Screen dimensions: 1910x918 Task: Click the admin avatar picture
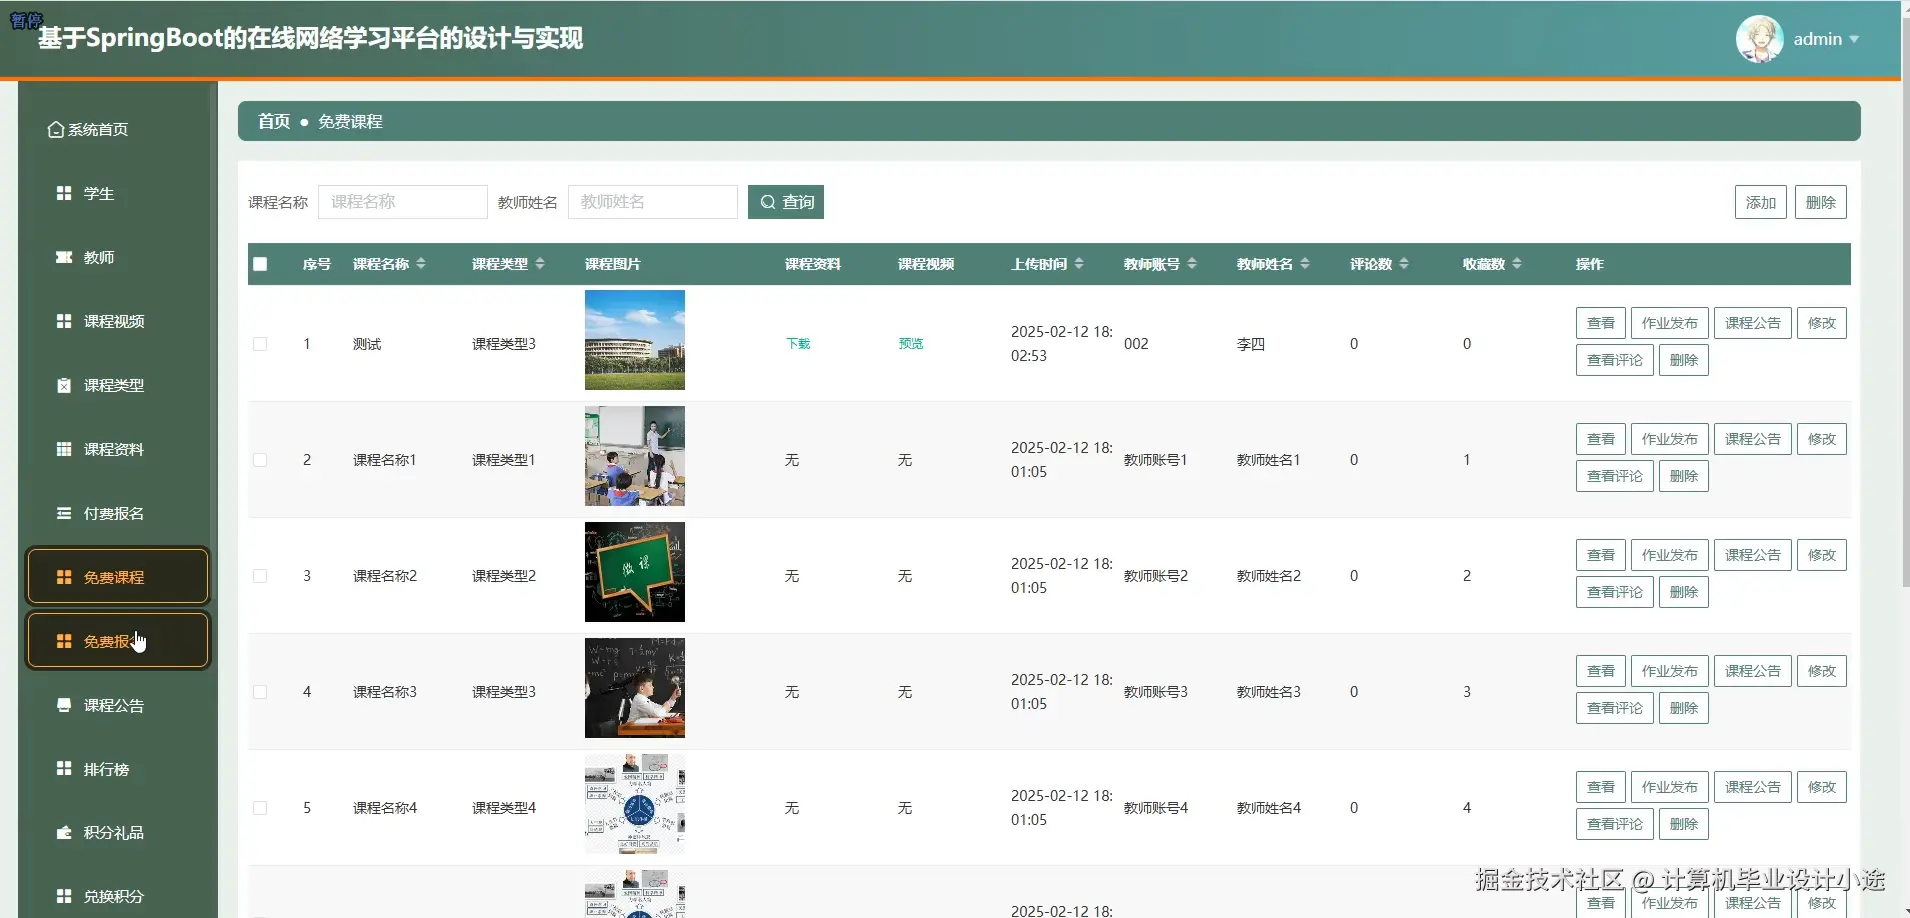(1760, 39)
